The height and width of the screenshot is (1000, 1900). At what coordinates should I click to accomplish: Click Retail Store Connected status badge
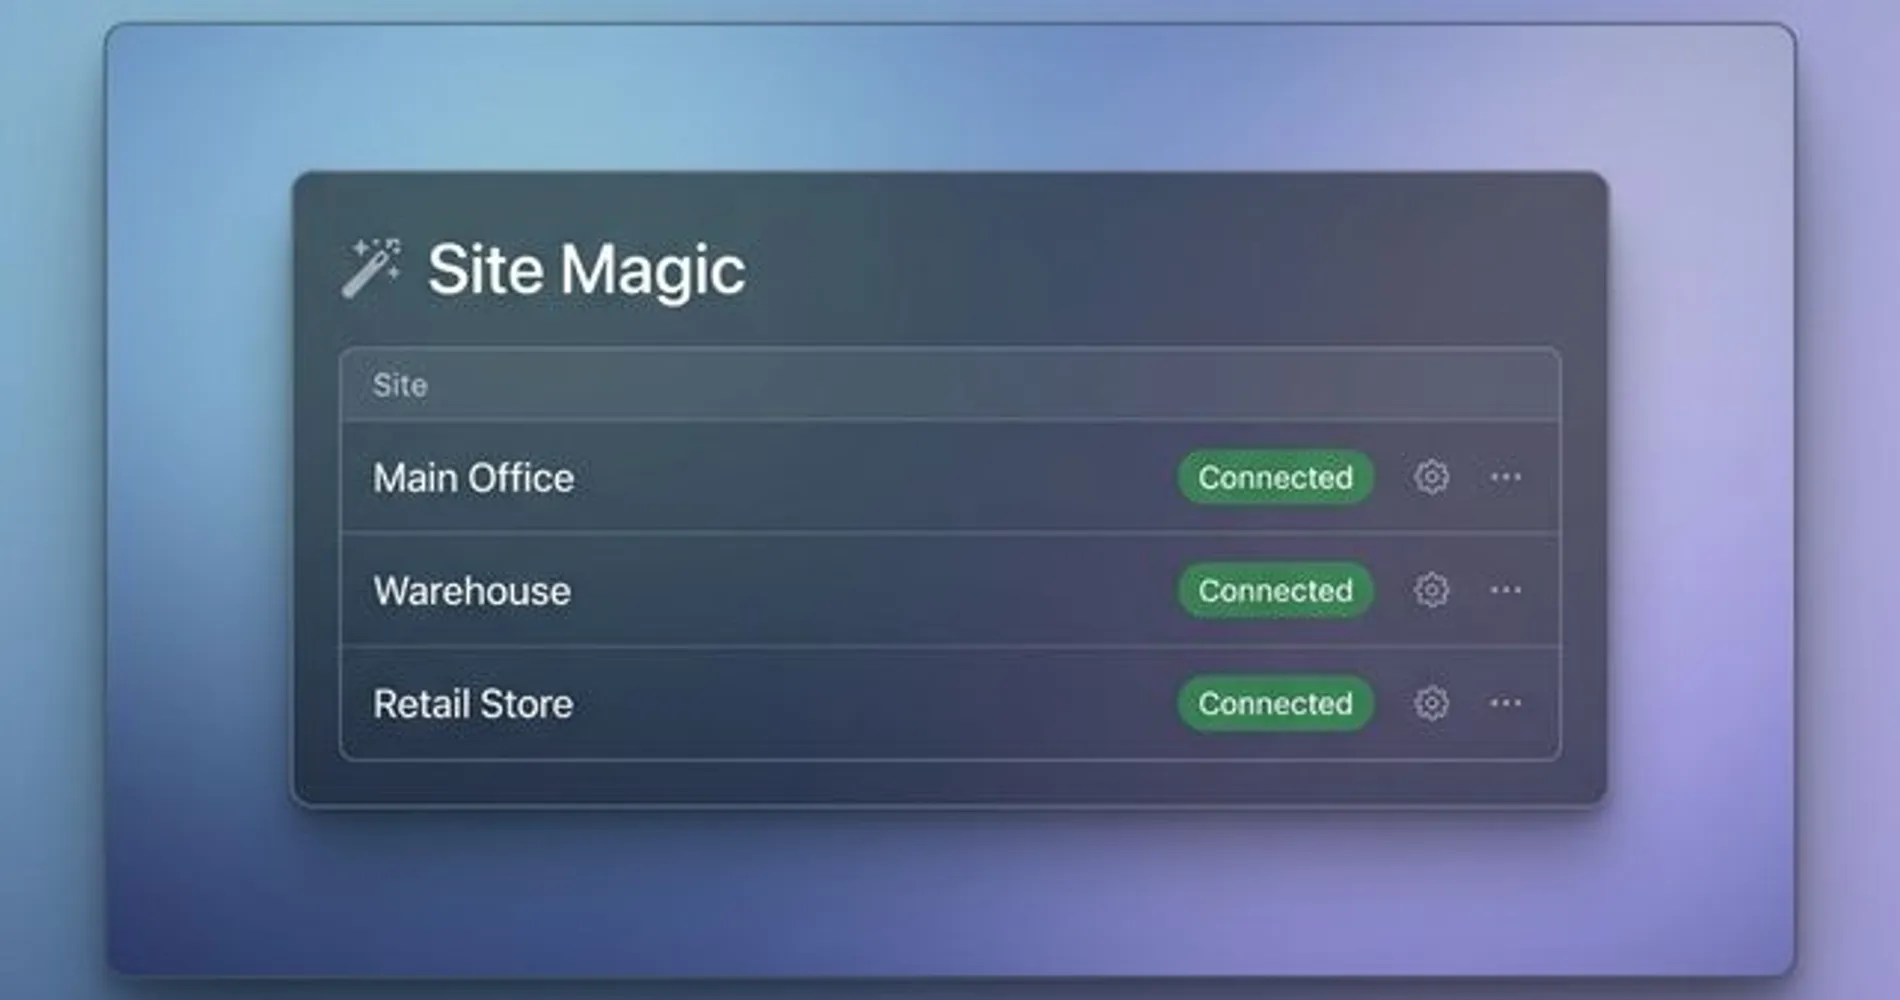[x=1275, y=703]
